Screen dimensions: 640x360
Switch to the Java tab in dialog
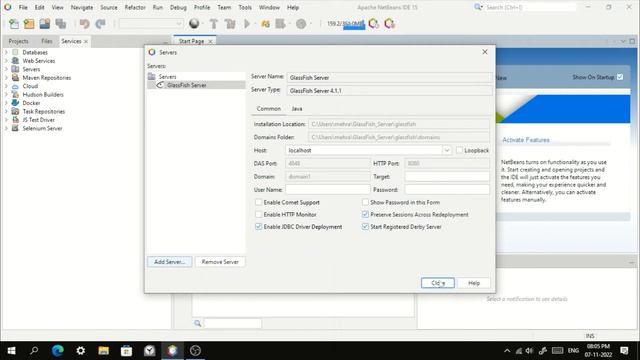(x=297, y=109)
